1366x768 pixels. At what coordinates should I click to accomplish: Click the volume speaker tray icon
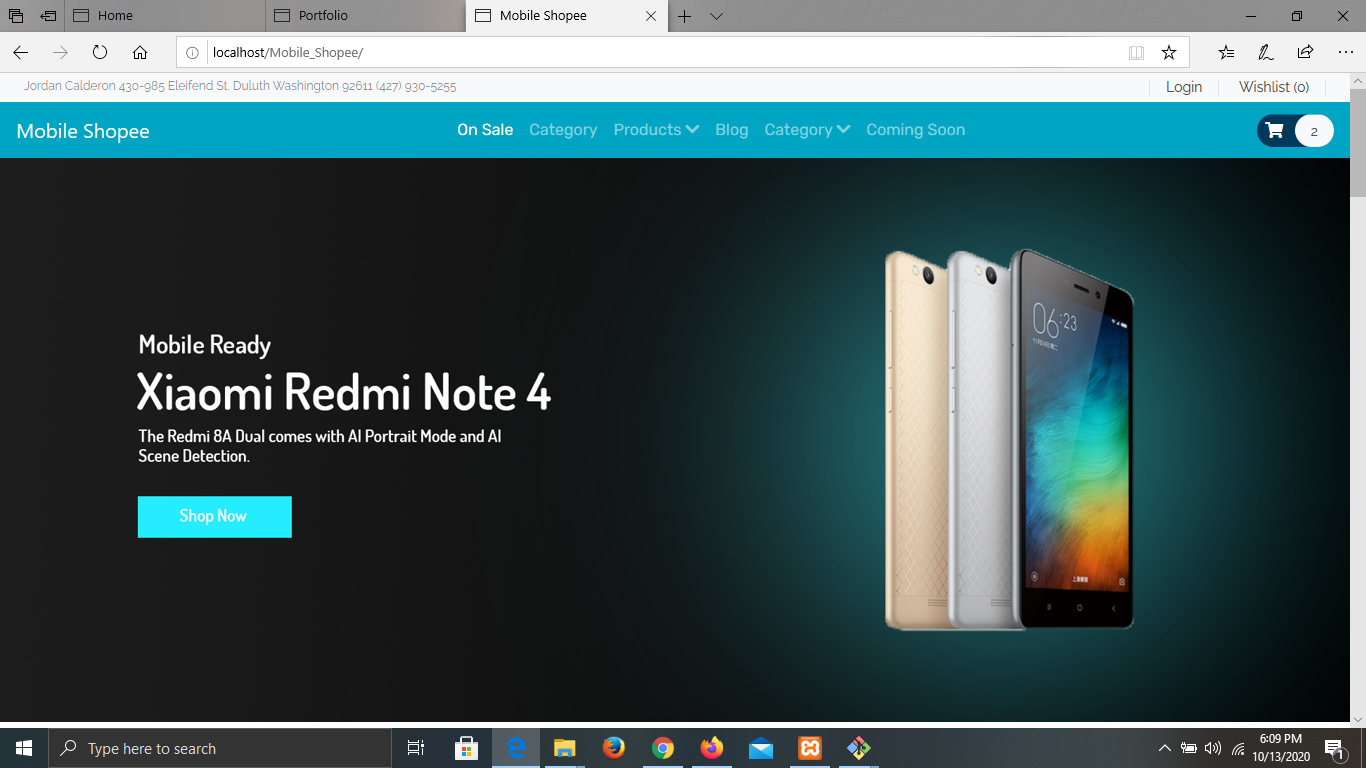point(1213,748)
